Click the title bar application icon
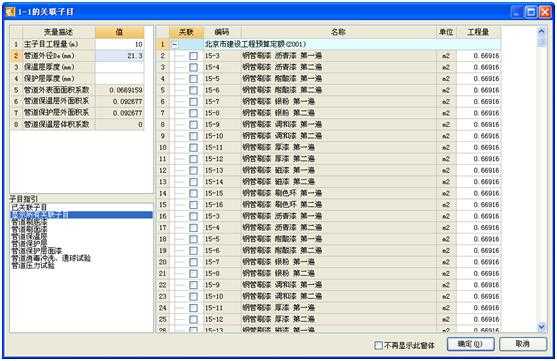Screen dimensions: 557x361 [11, 12]
